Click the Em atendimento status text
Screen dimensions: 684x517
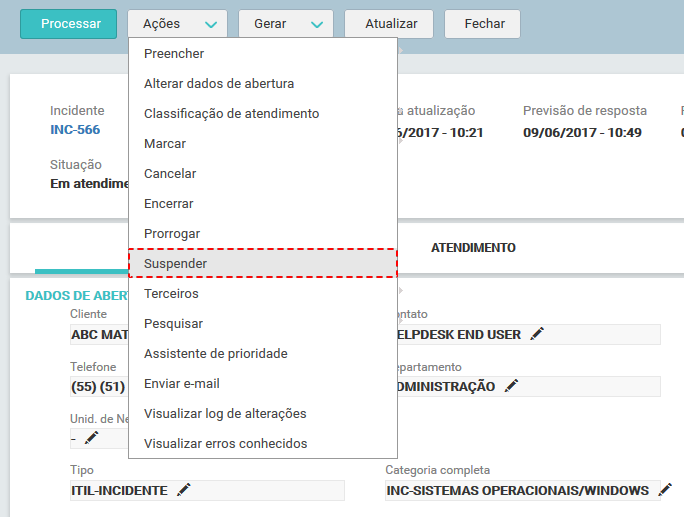click(89, 184)
